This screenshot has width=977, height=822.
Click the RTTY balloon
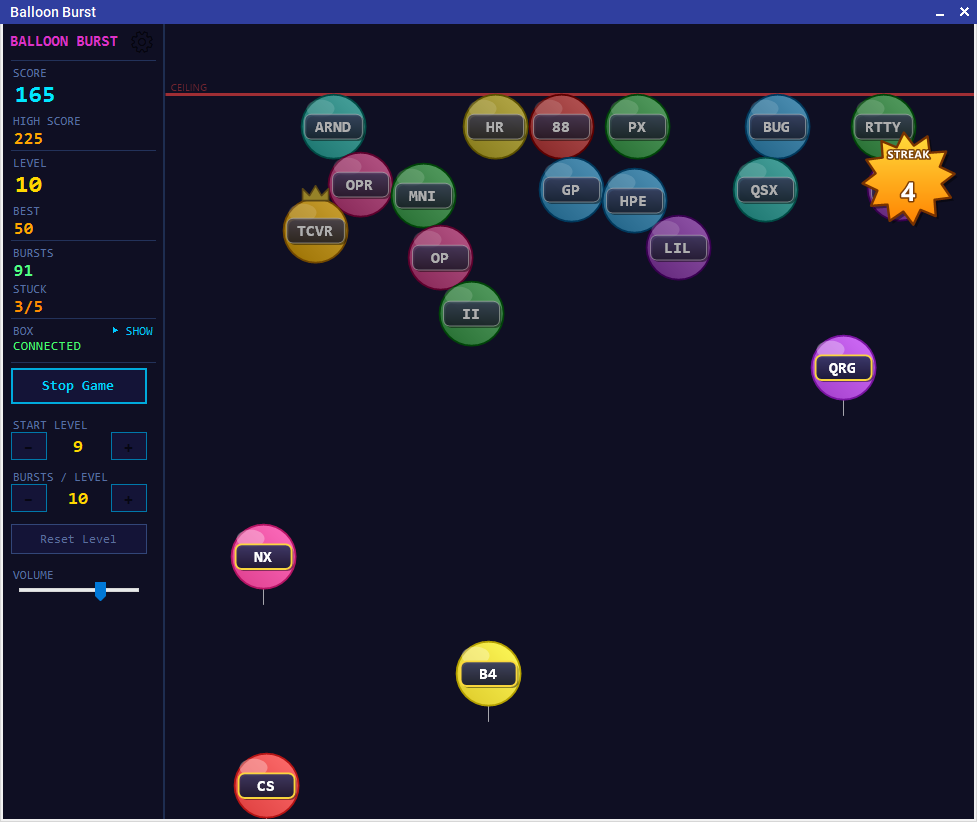883,127
